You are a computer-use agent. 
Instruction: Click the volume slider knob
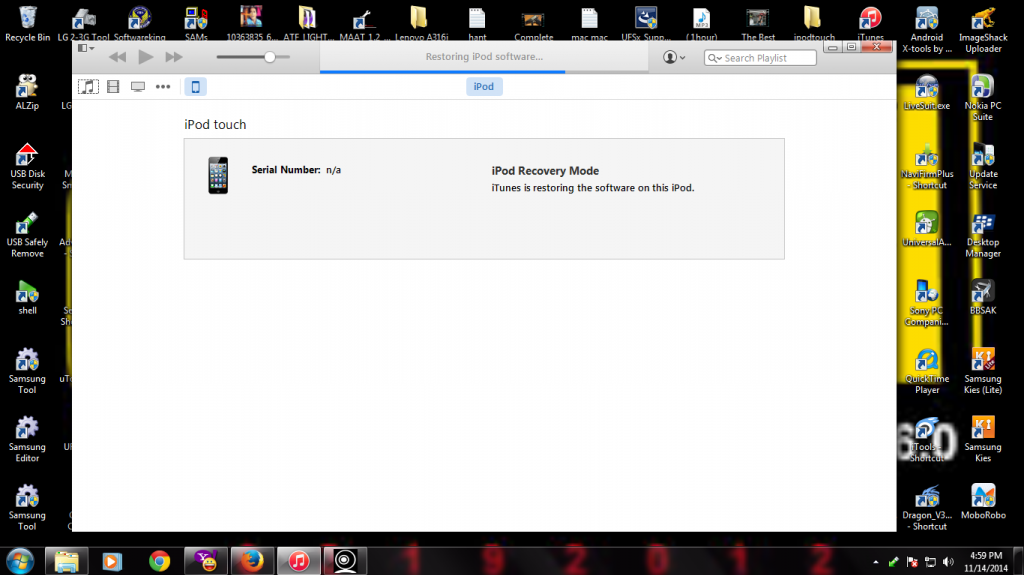[269, 57]
